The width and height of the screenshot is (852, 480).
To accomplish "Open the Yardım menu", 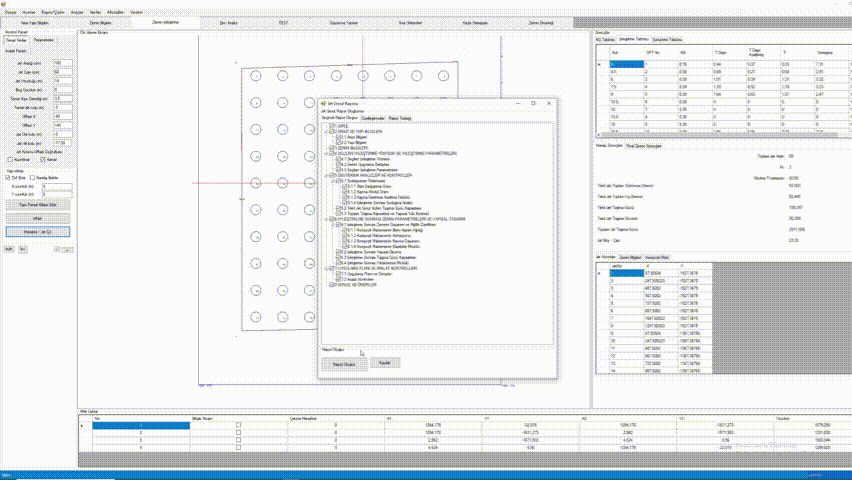I will pos(137,11).
